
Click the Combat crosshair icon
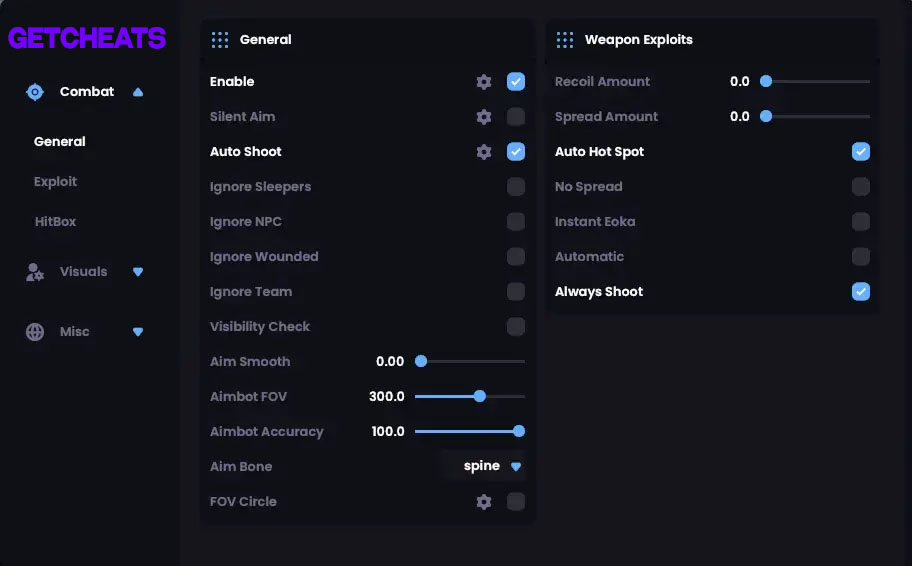[35, 92]
